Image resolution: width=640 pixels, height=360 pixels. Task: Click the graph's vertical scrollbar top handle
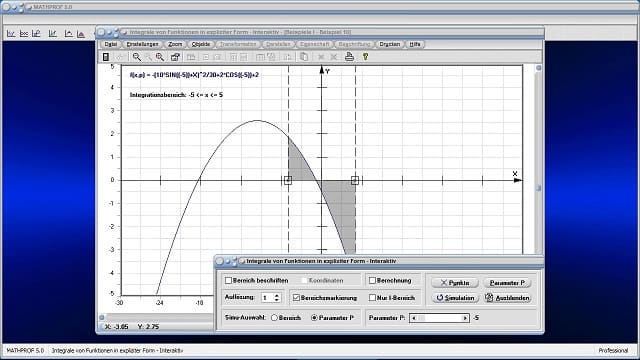click(x=538, y=68)
